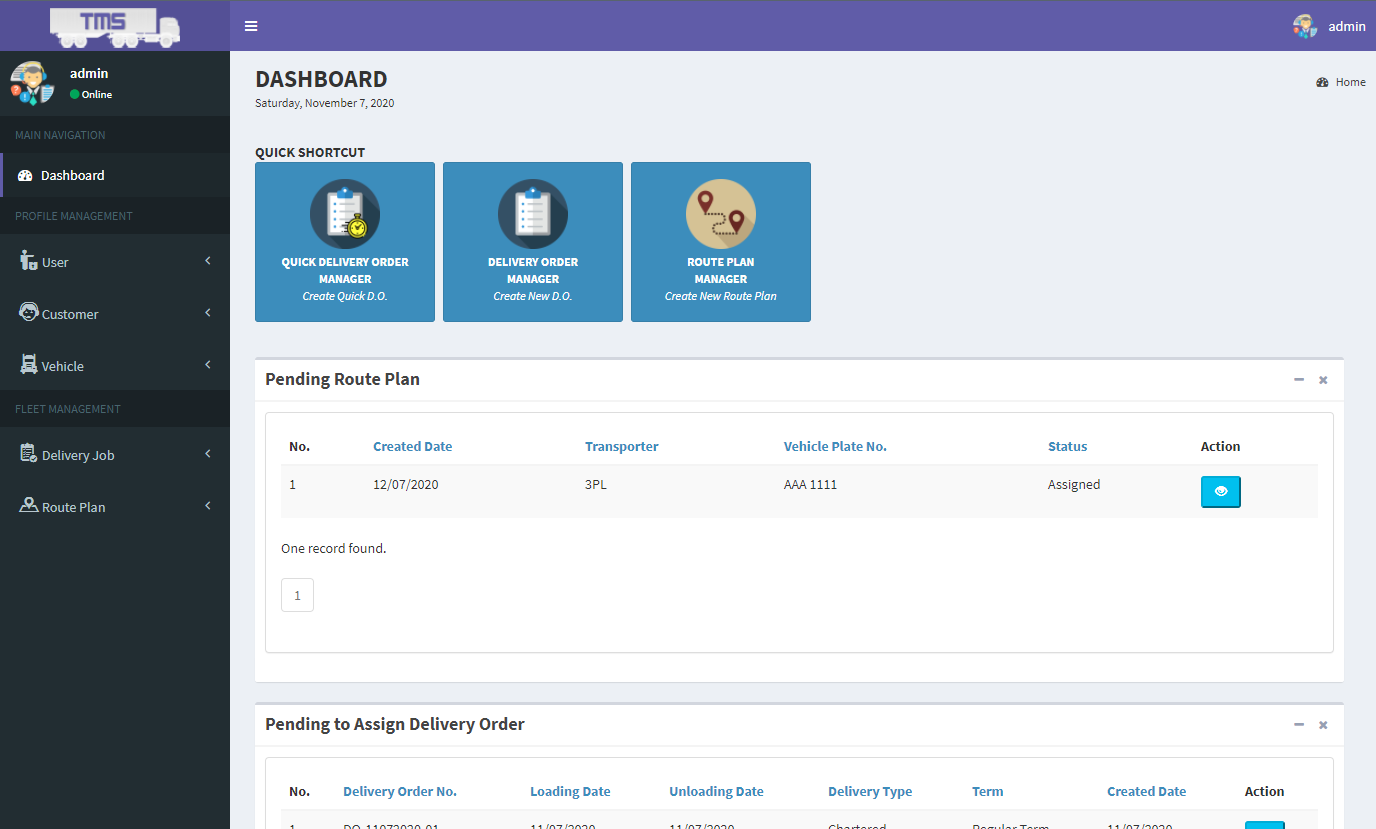The height and width of the screenshot is (829, 1376).
Task: Expand the Delivery Job menu
Action: [x=115, y=455]
